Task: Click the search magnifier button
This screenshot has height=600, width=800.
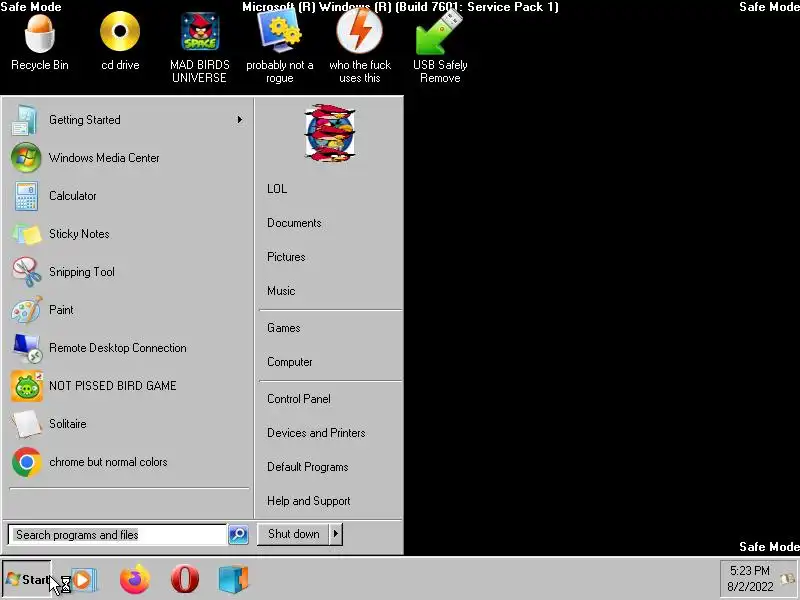Action: 238,534
